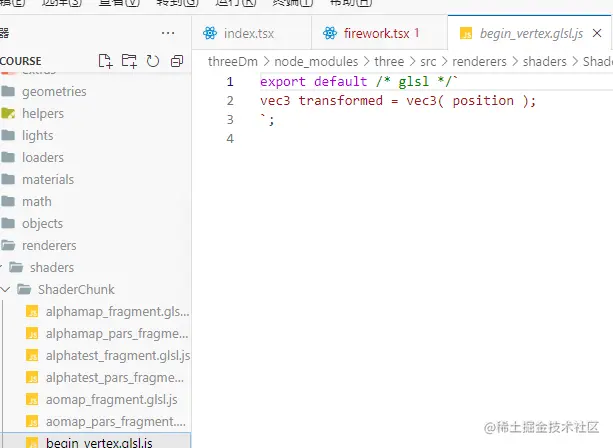Click the New File icon in explorer header

click(x=105, y=61)
